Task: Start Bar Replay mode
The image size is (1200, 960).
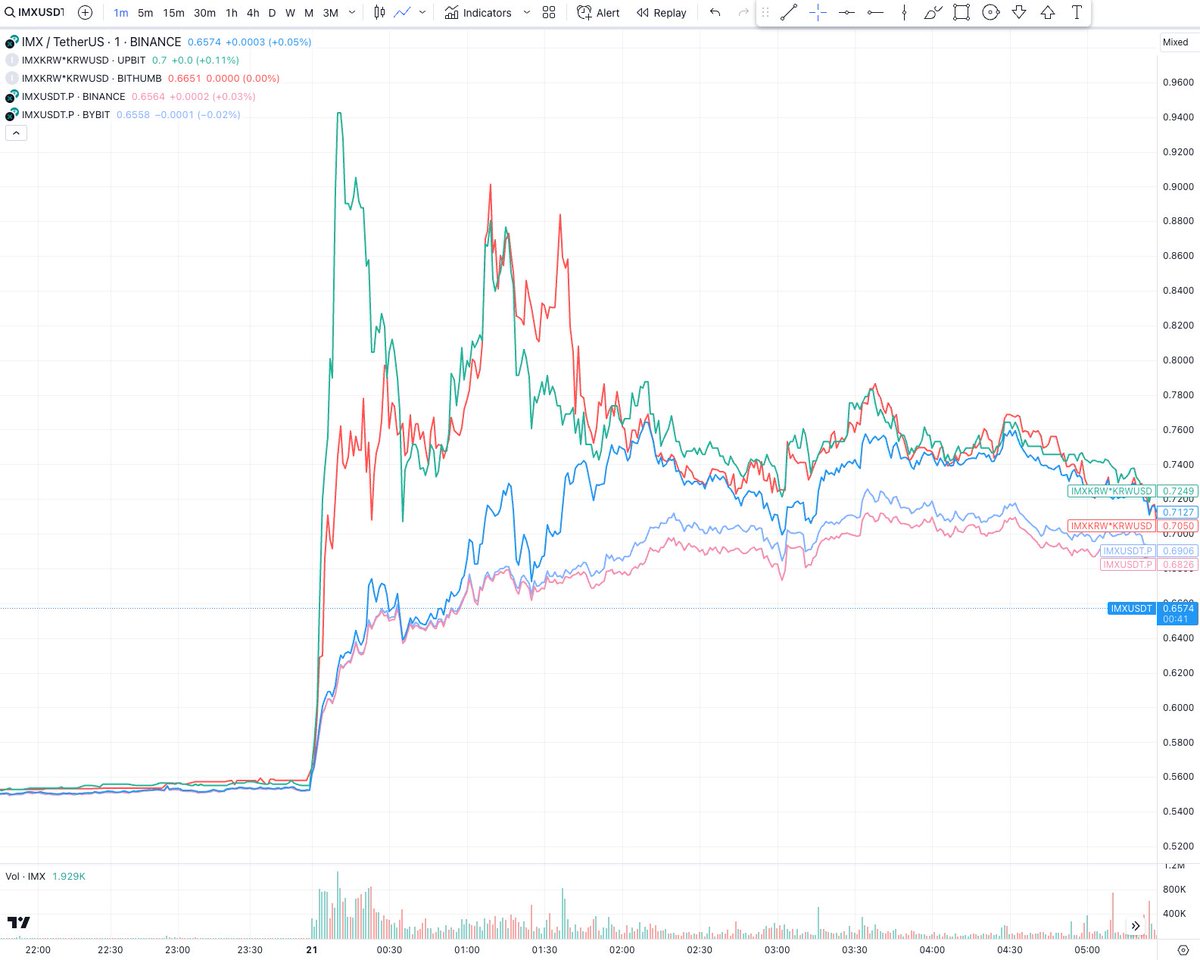Action: tap(660, 13)
